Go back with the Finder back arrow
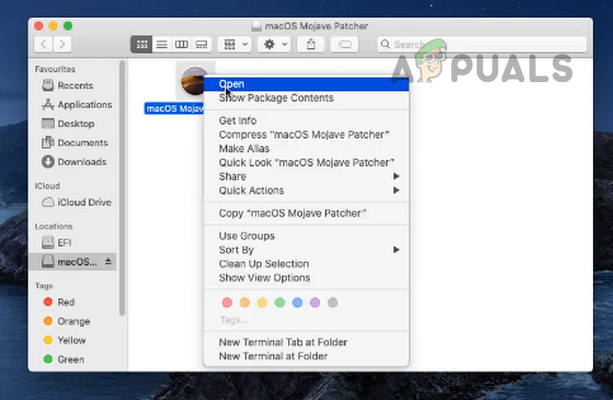The image size is (613, 400). pos(43,44)
